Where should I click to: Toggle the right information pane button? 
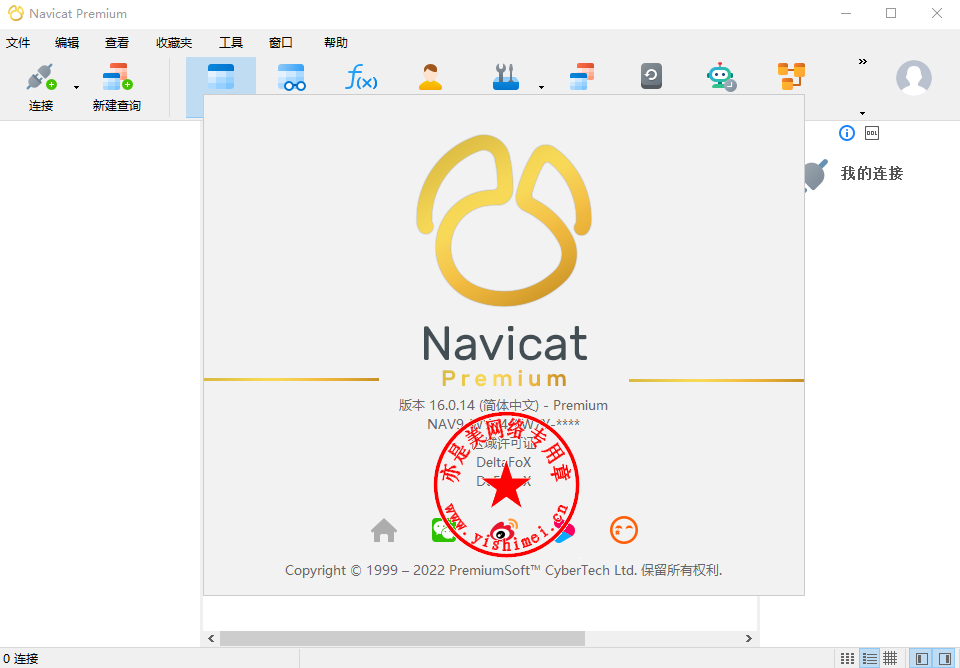pyautogui.click(x=945, y=659)
